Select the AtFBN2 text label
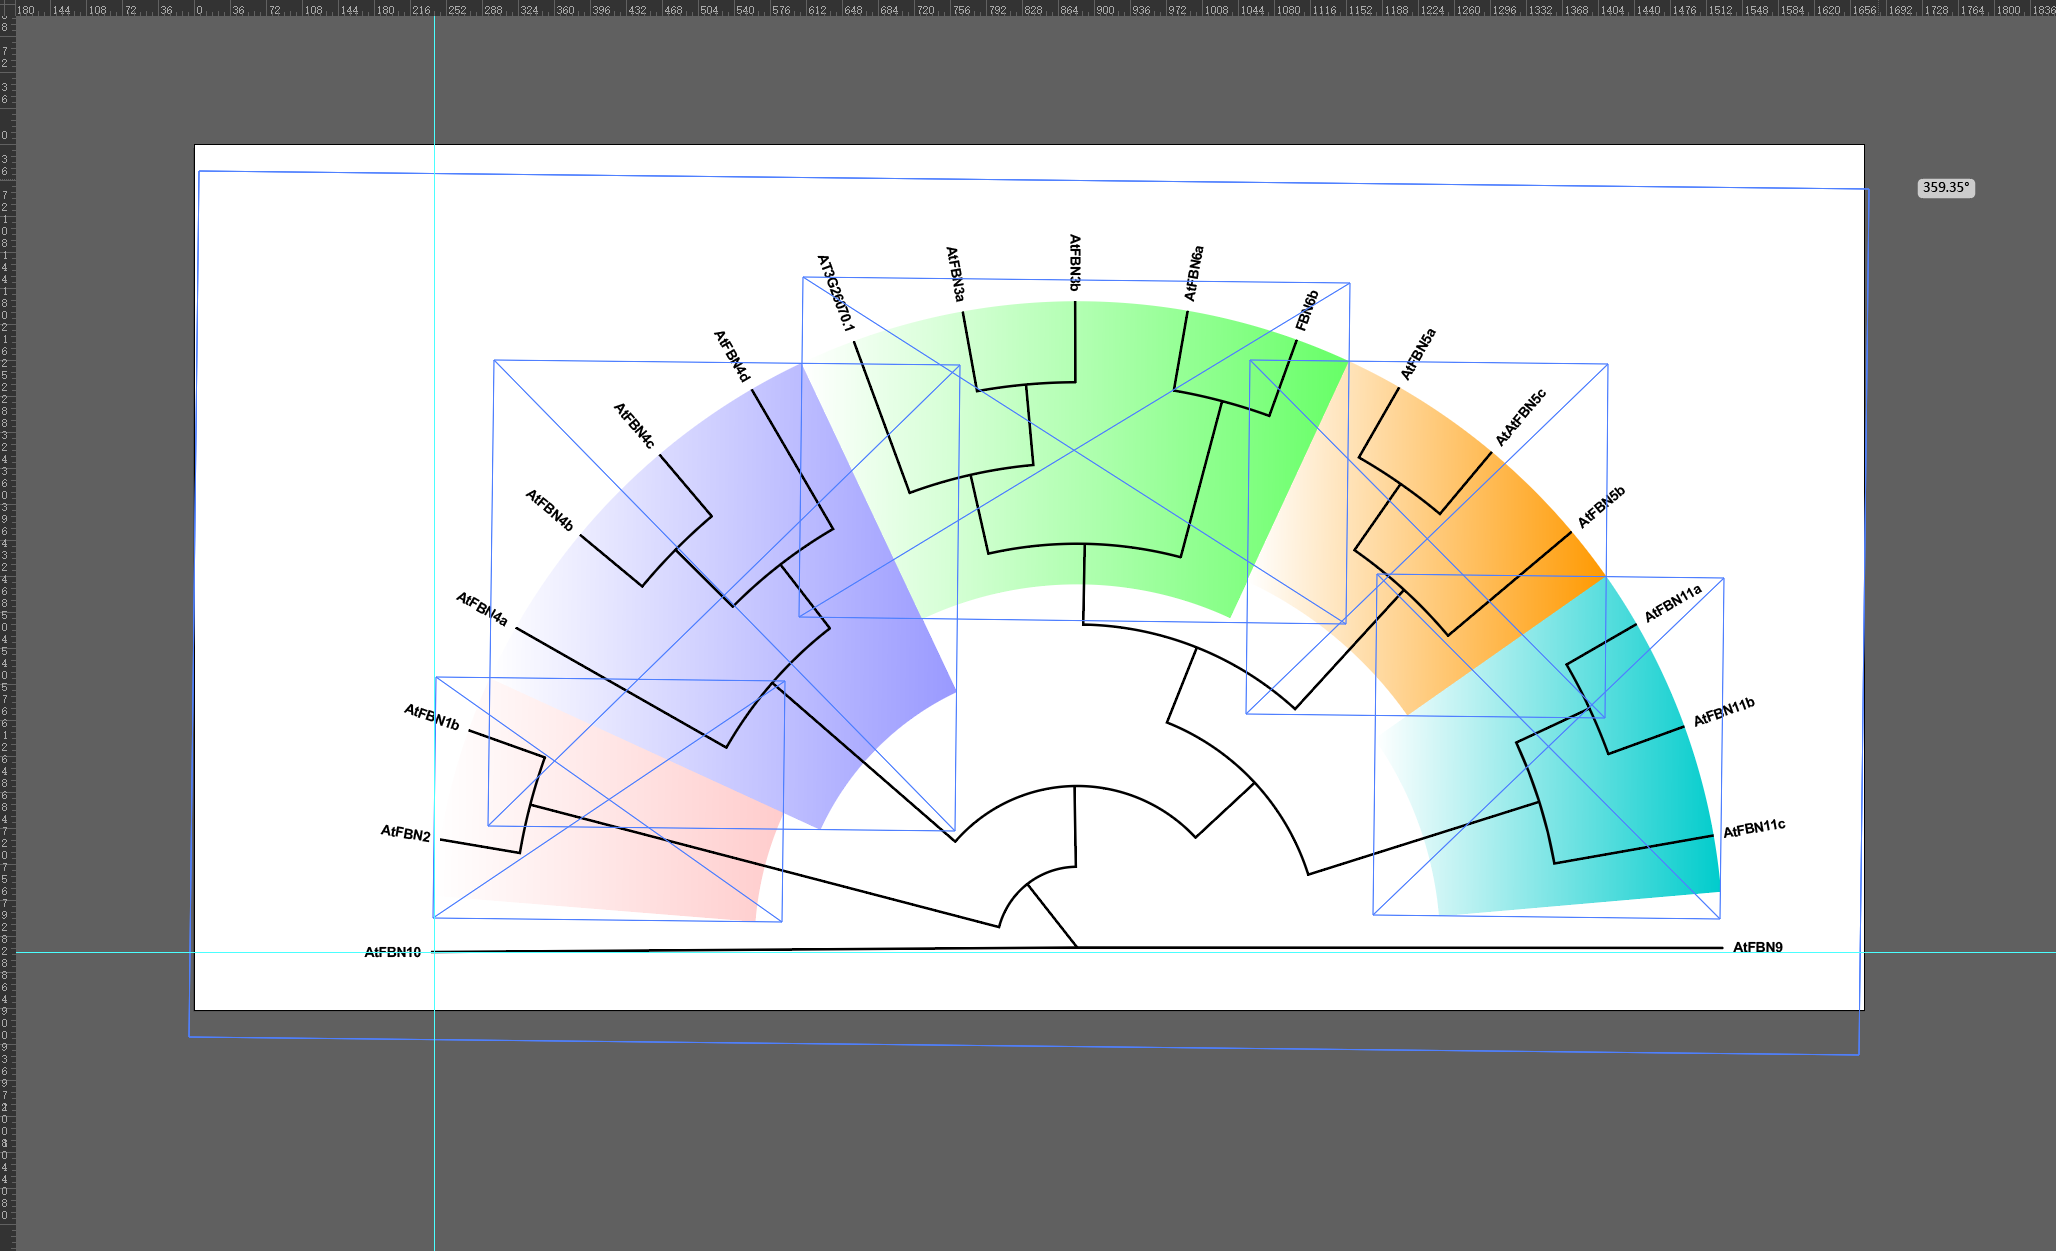The width and height of the screenshot is (2056, 1251). tap(405, 833)
